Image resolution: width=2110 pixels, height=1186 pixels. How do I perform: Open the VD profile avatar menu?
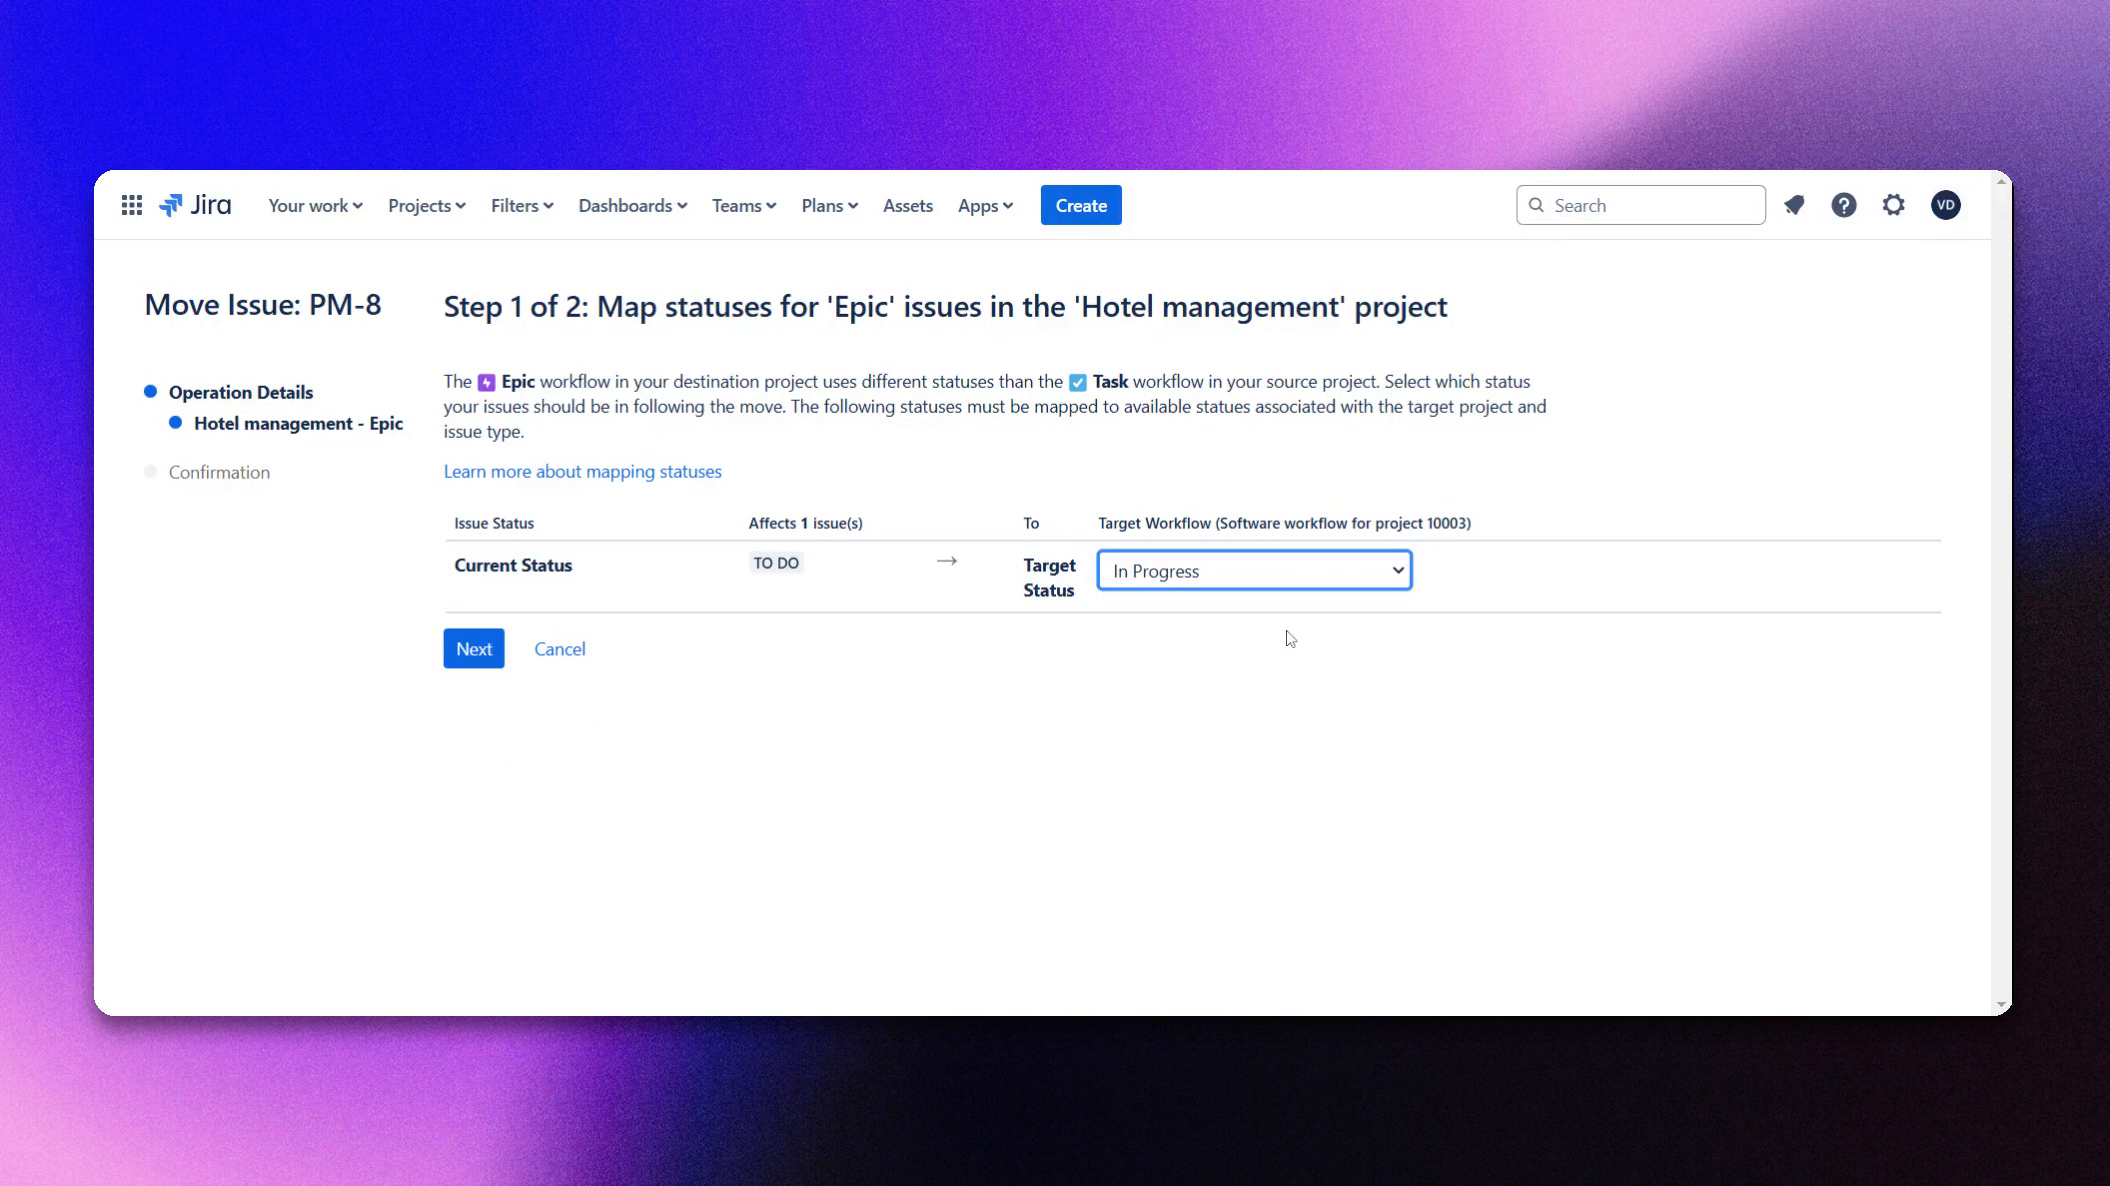click(1945, 205)
